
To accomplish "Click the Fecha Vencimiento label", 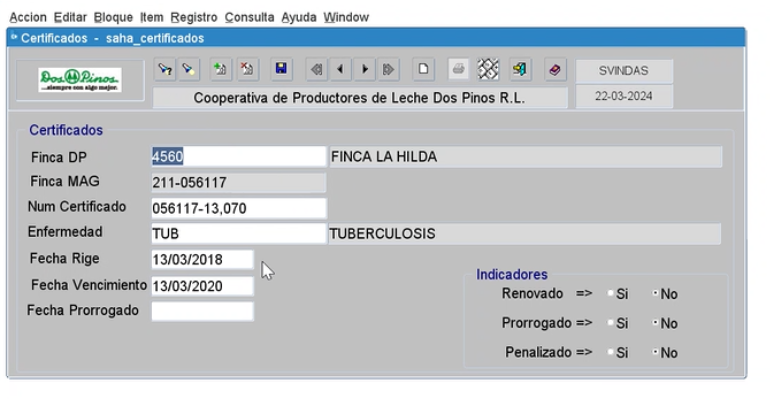I will (x=89, y=285).
